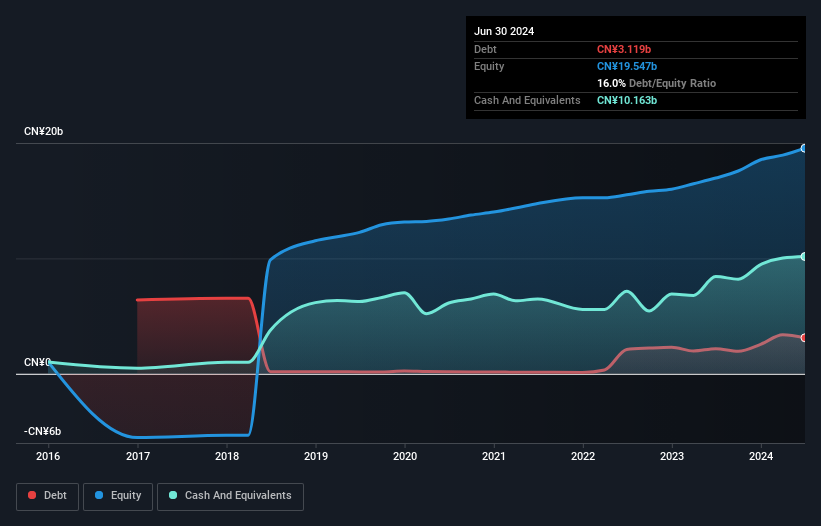Click the 2018 axis label
The height and width of the screenshot is (526, 821).
tap(227, 456)
